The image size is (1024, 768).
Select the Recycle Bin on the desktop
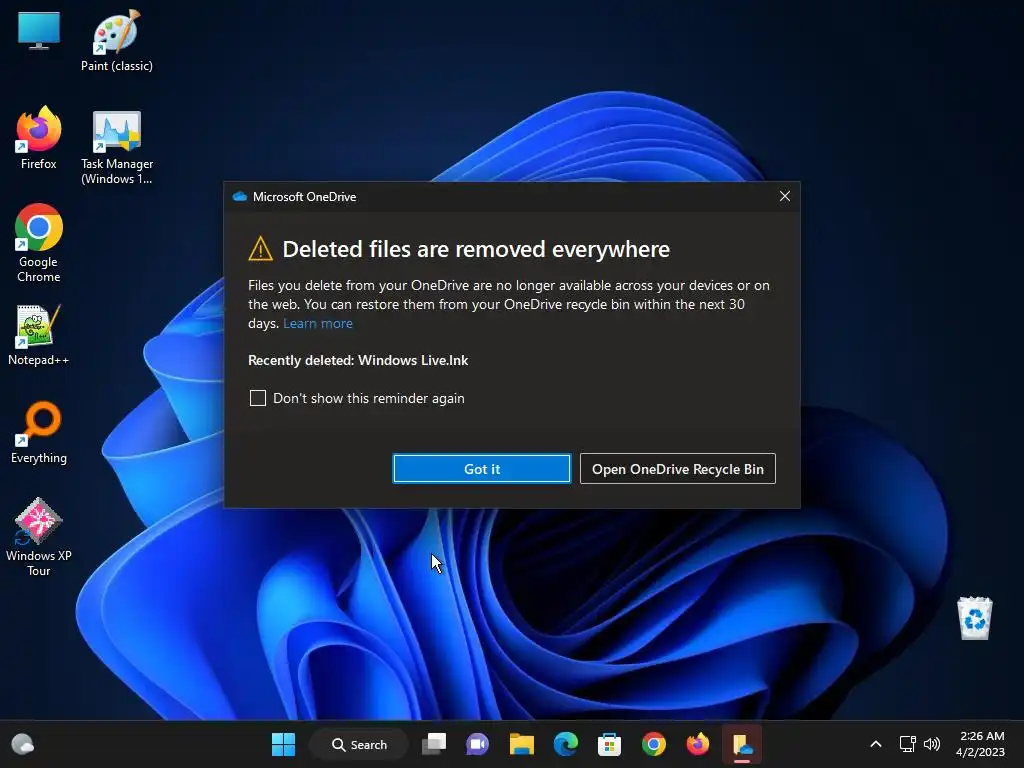click(x=974, y=618)
